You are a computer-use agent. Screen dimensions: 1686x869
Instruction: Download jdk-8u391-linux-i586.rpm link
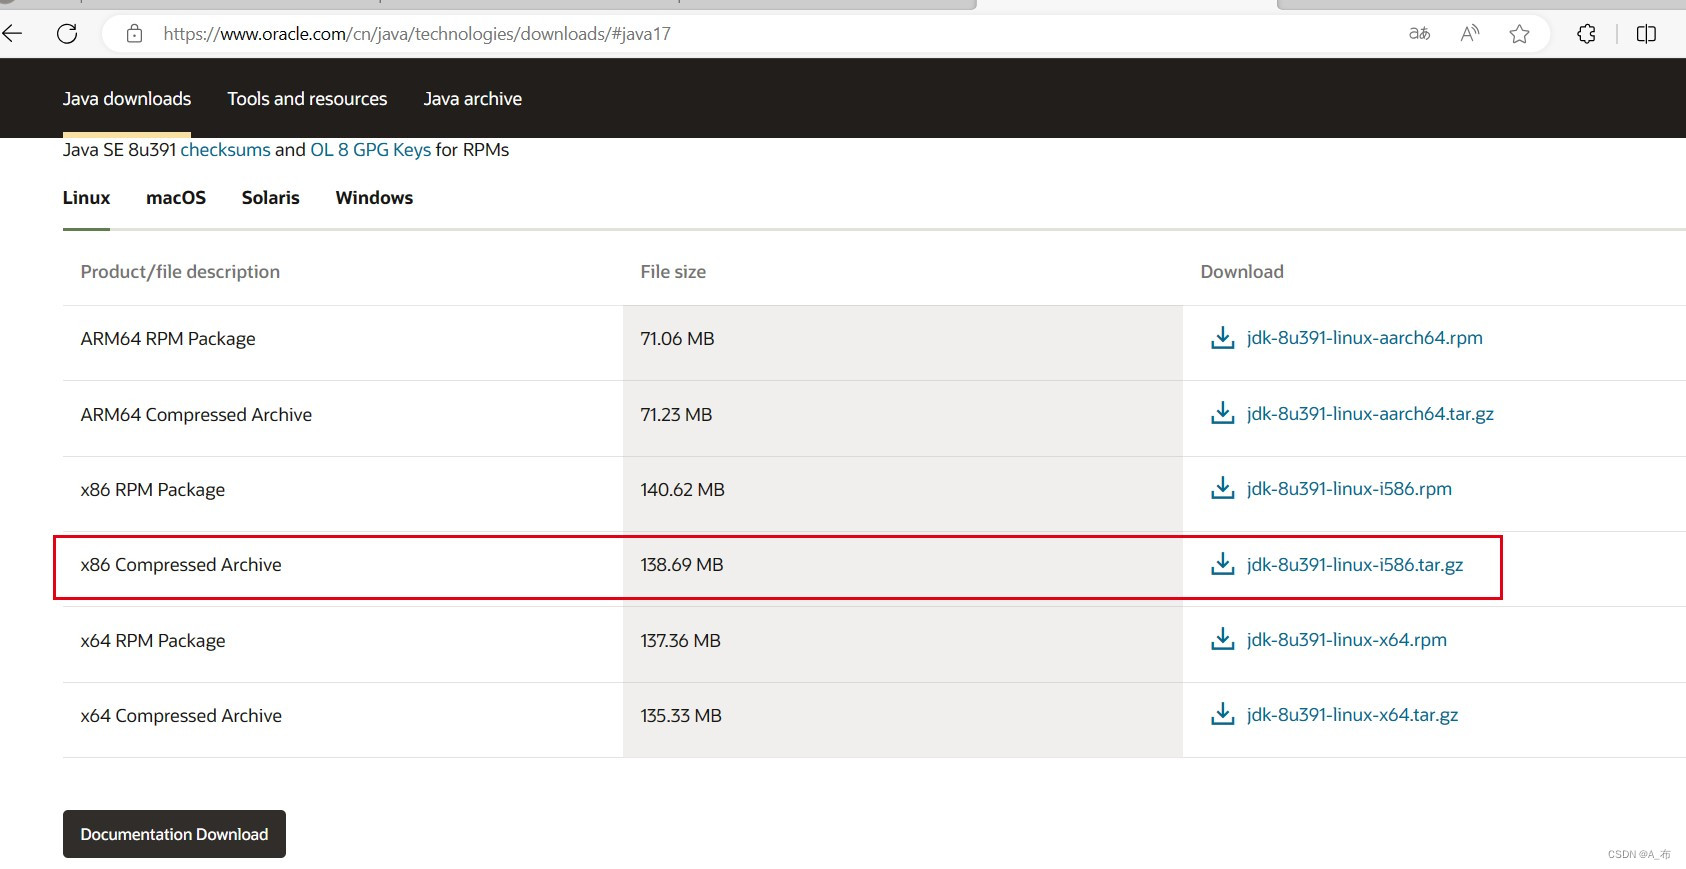tap(1349, 489)
